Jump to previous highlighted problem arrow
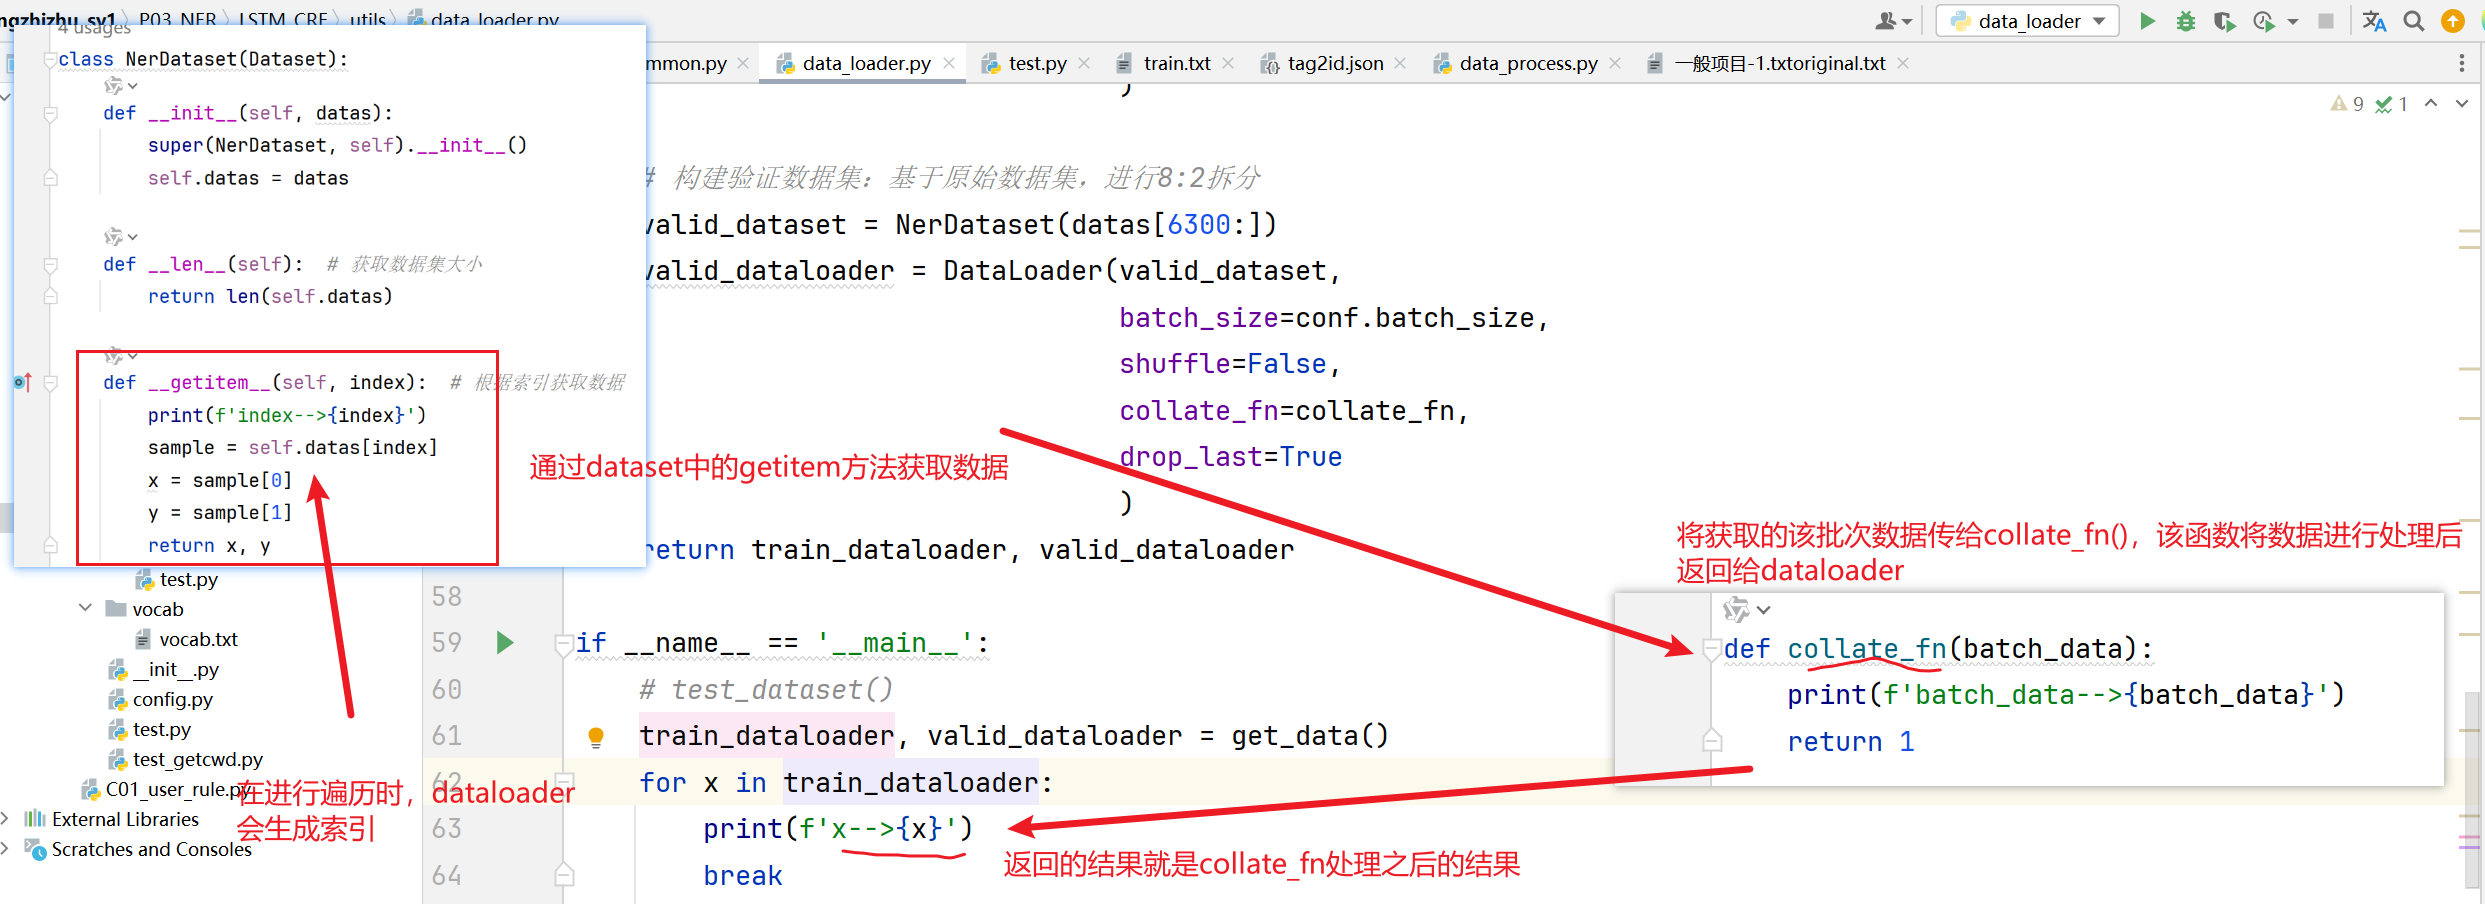This screenshot has width=2485, height=904. click(2431, 104)
